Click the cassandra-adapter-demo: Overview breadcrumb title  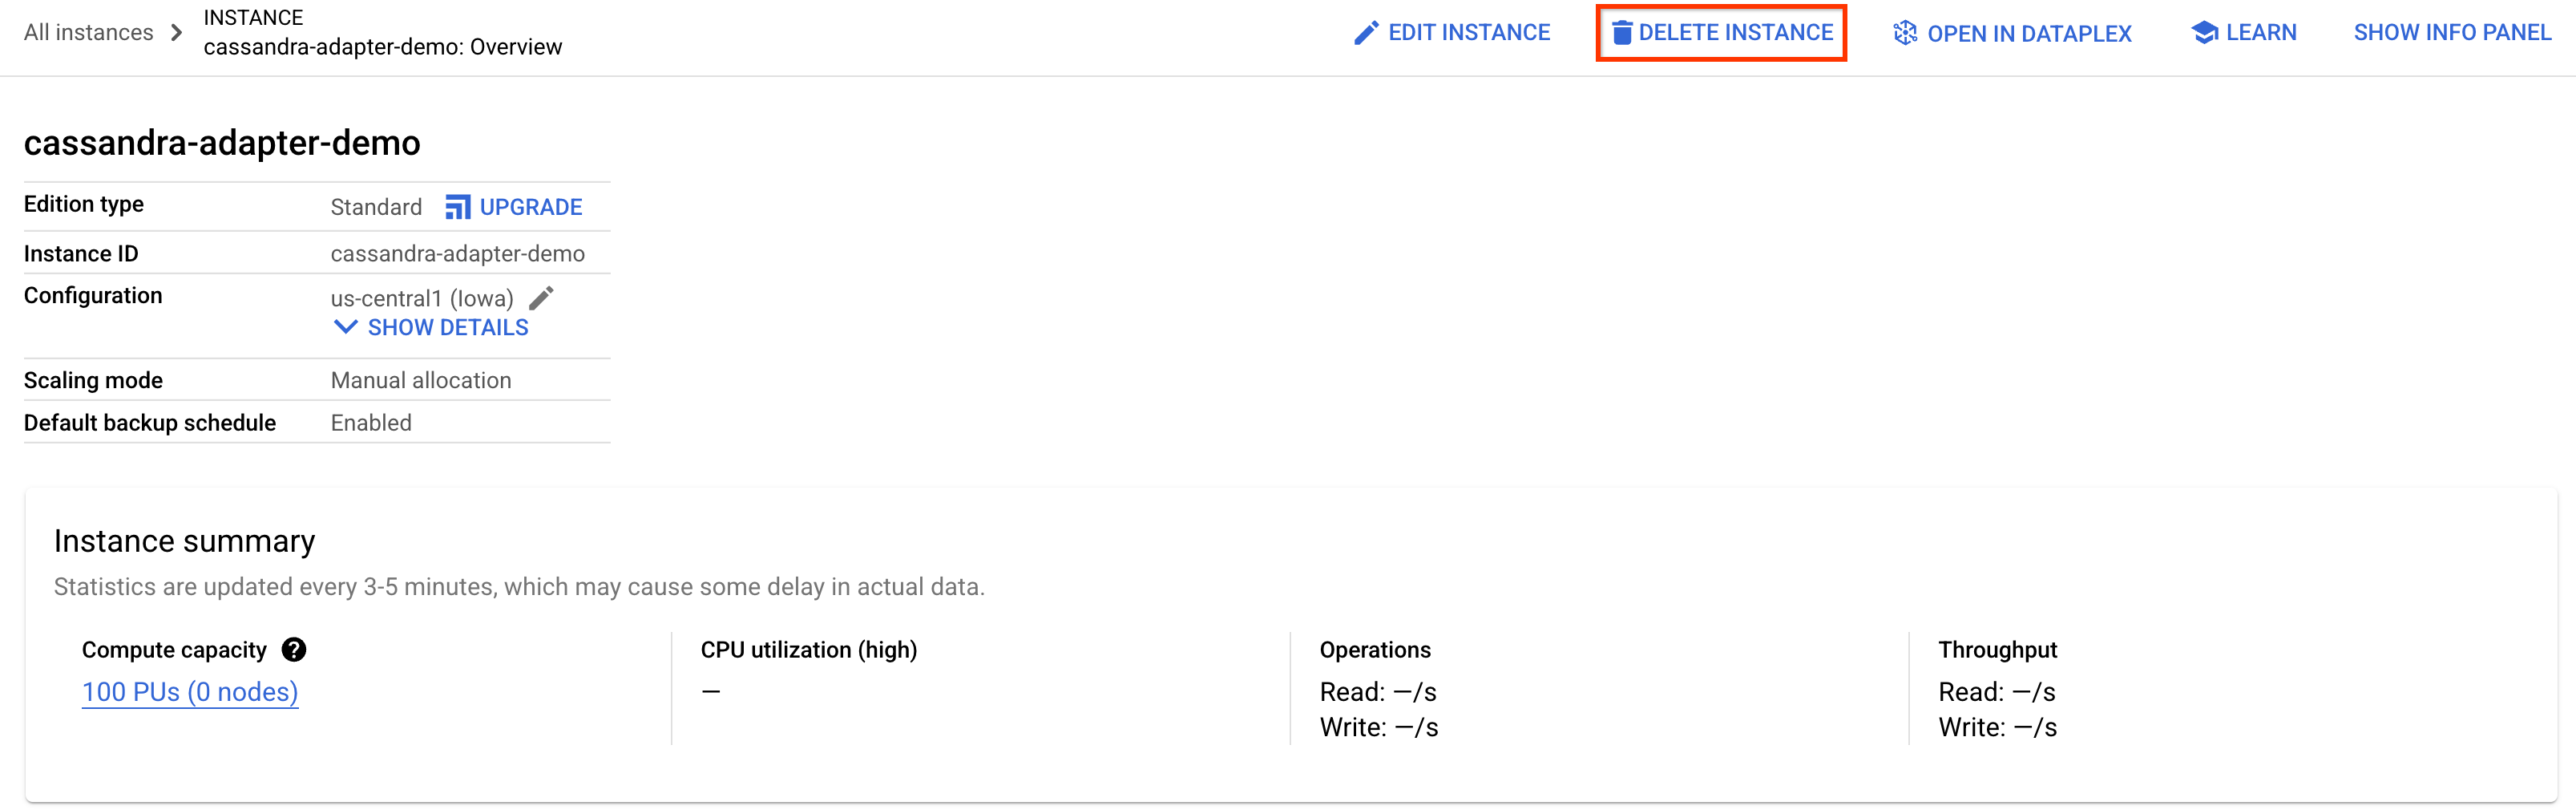tap(382, 47)
